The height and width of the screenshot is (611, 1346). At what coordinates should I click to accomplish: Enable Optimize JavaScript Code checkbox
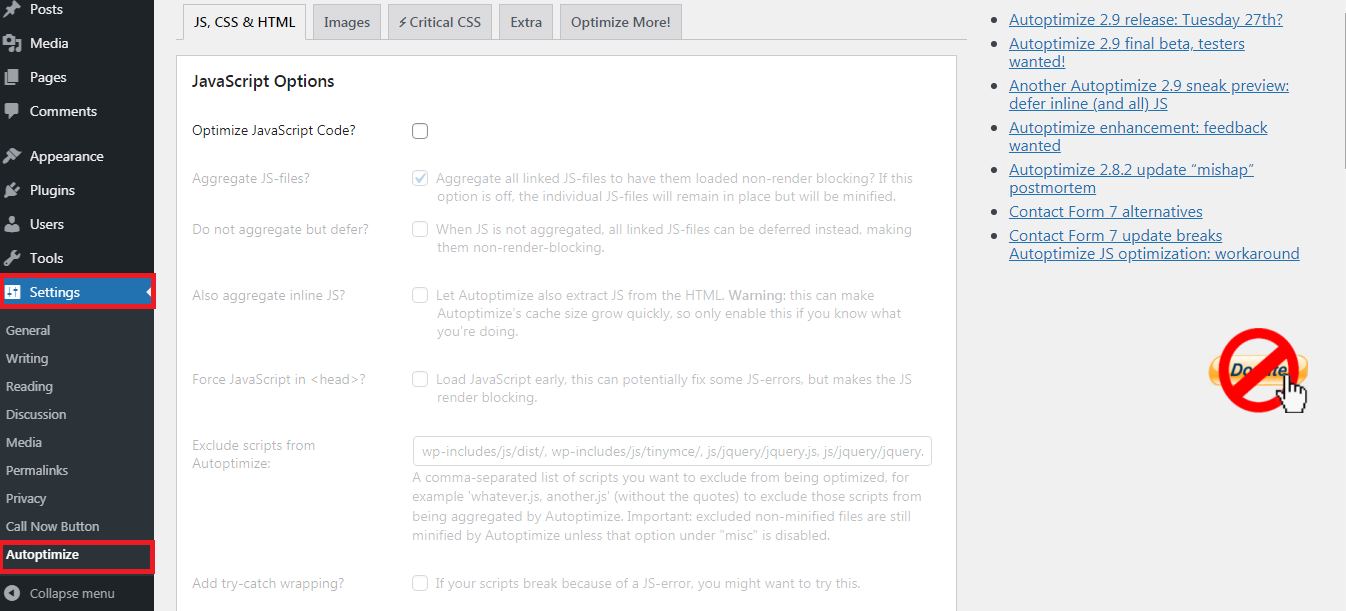click(420, 131)
